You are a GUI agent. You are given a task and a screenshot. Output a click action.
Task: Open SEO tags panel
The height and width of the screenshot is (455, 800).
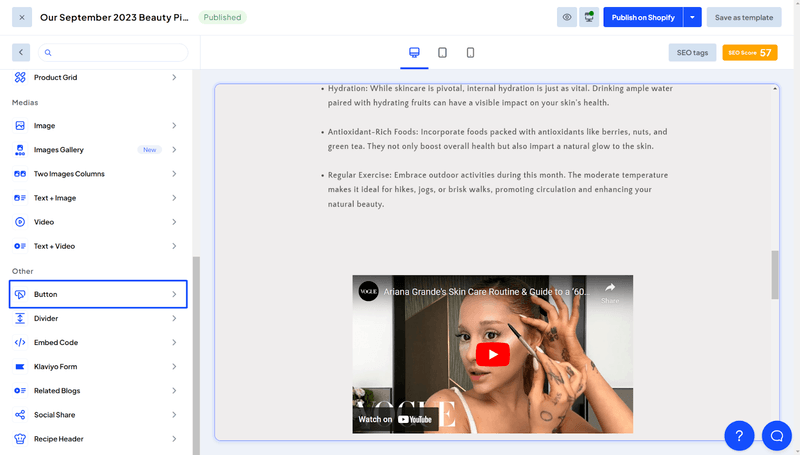[x=692, y=52]
